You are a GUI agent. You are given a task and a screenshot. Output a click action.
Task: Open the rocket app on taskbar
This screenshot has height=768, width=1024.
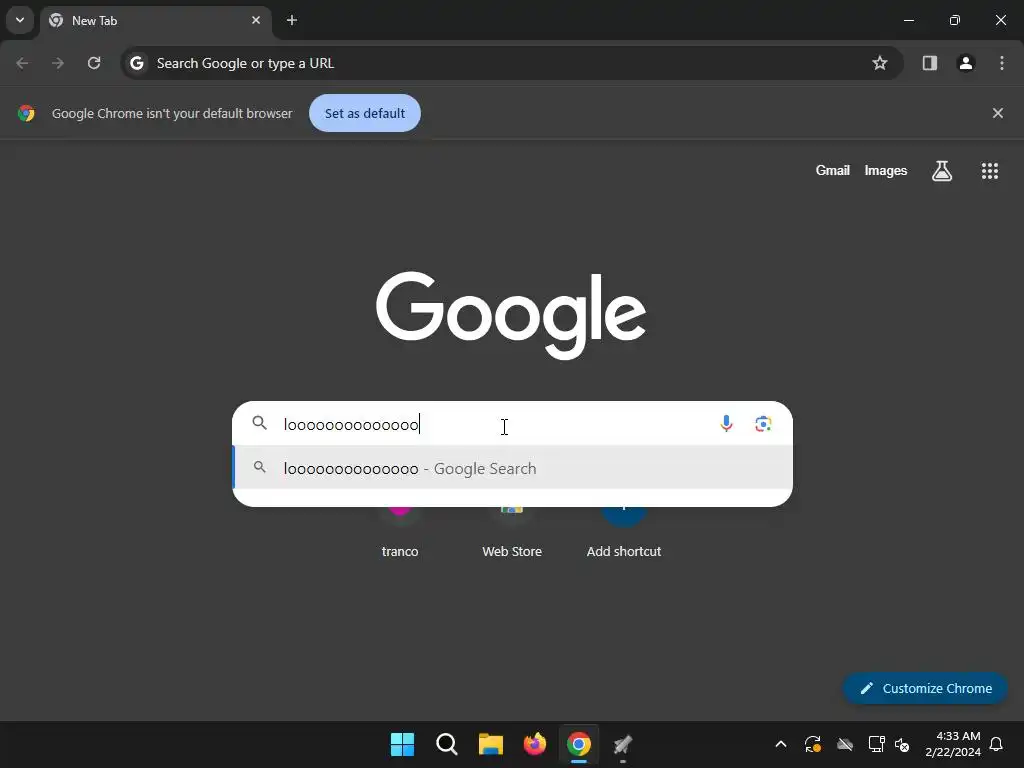623,744
